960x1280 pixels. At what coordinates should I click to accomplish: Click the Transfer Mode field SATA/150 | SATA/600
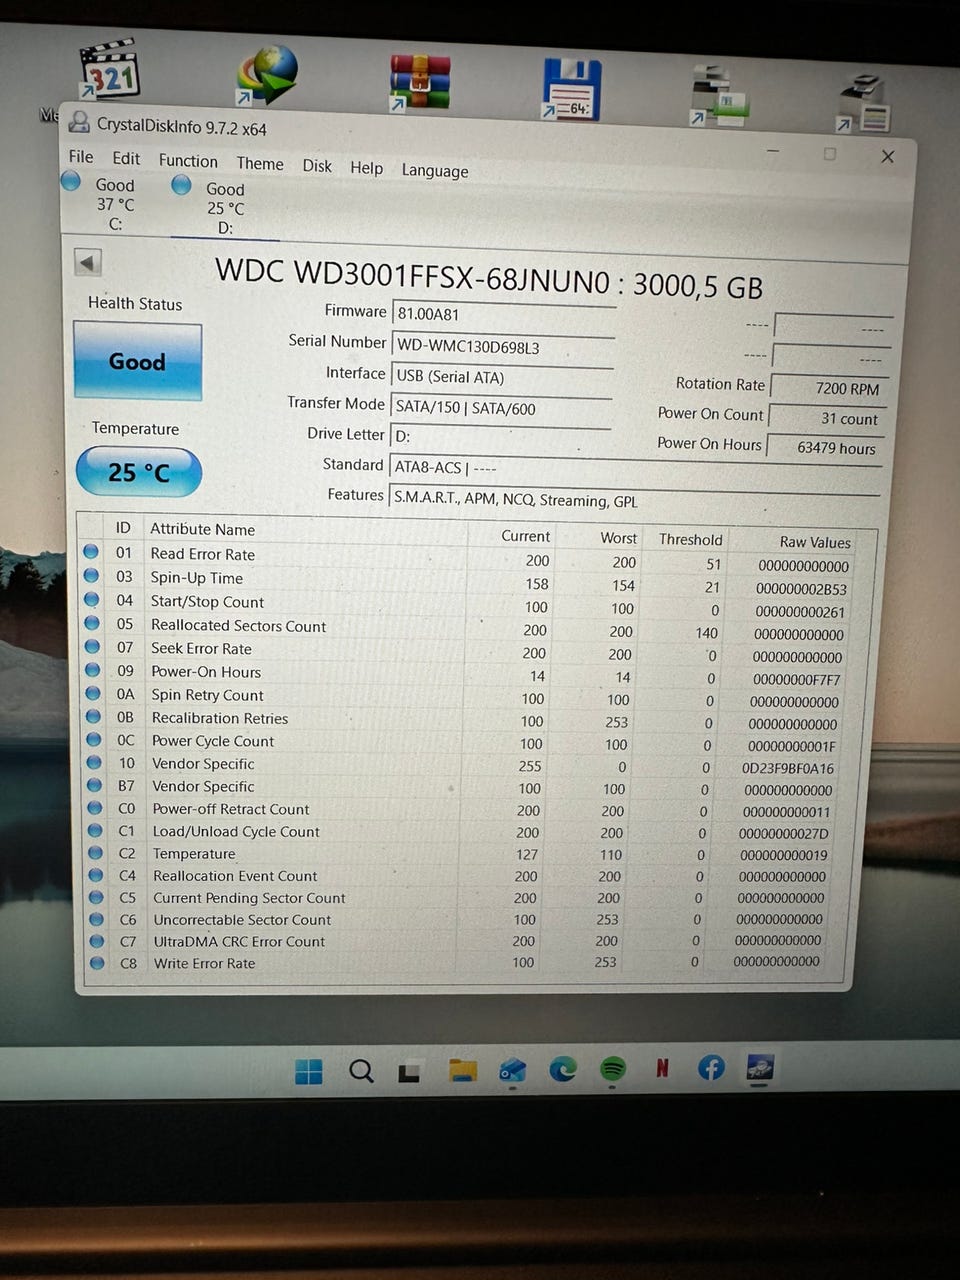click(500, 407)
